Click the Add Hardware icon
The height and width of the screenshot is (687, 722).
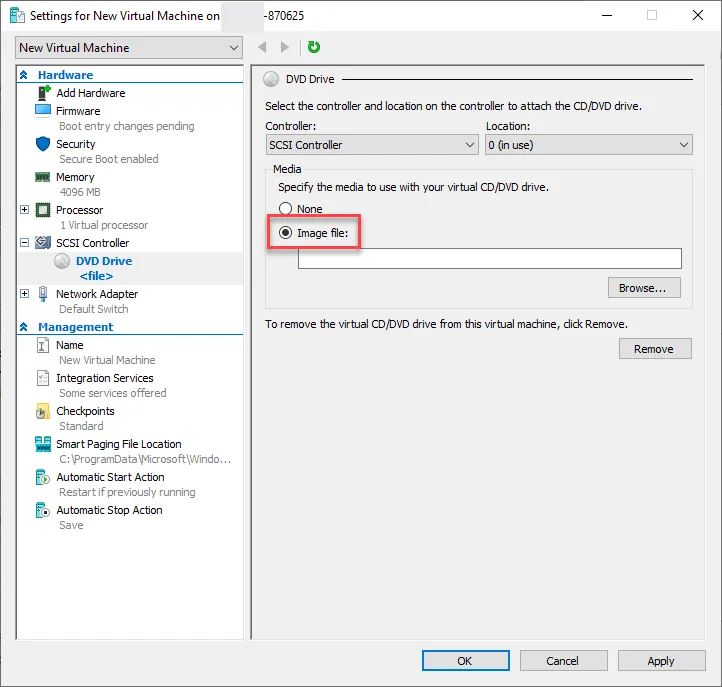click(43, 93)
